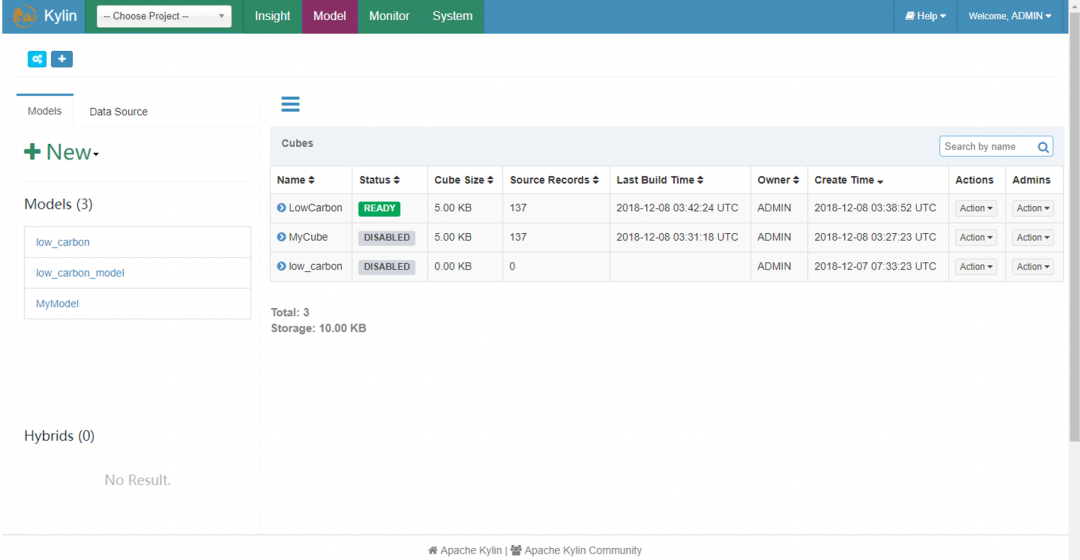
Task: Open Admins Action dropdown for MyCube
Action: coord(1033,238)
